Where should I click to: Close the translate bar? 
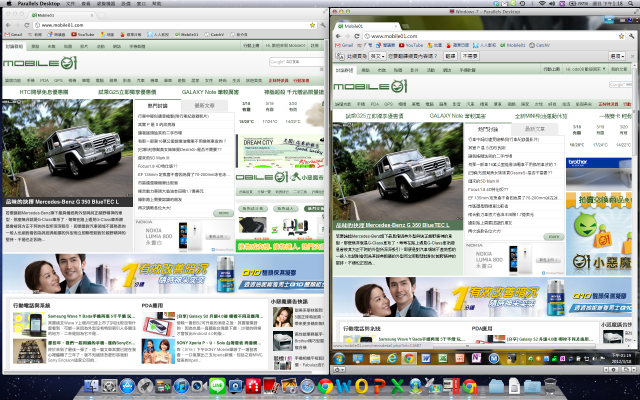(632, 56)
